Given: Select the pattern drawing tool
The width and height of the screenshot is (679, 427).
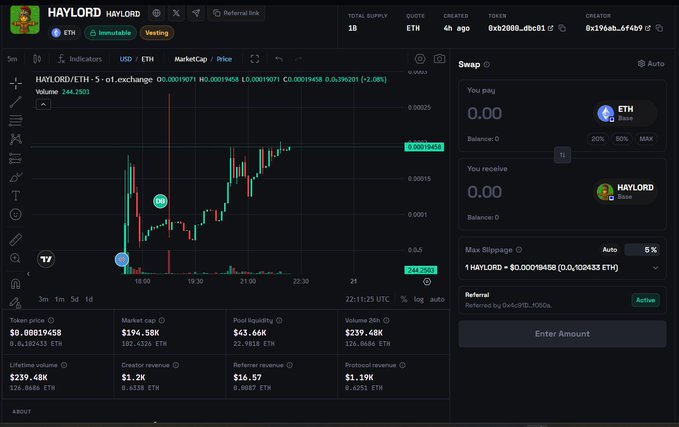Looking at the screenshot, I should point(16,139).
